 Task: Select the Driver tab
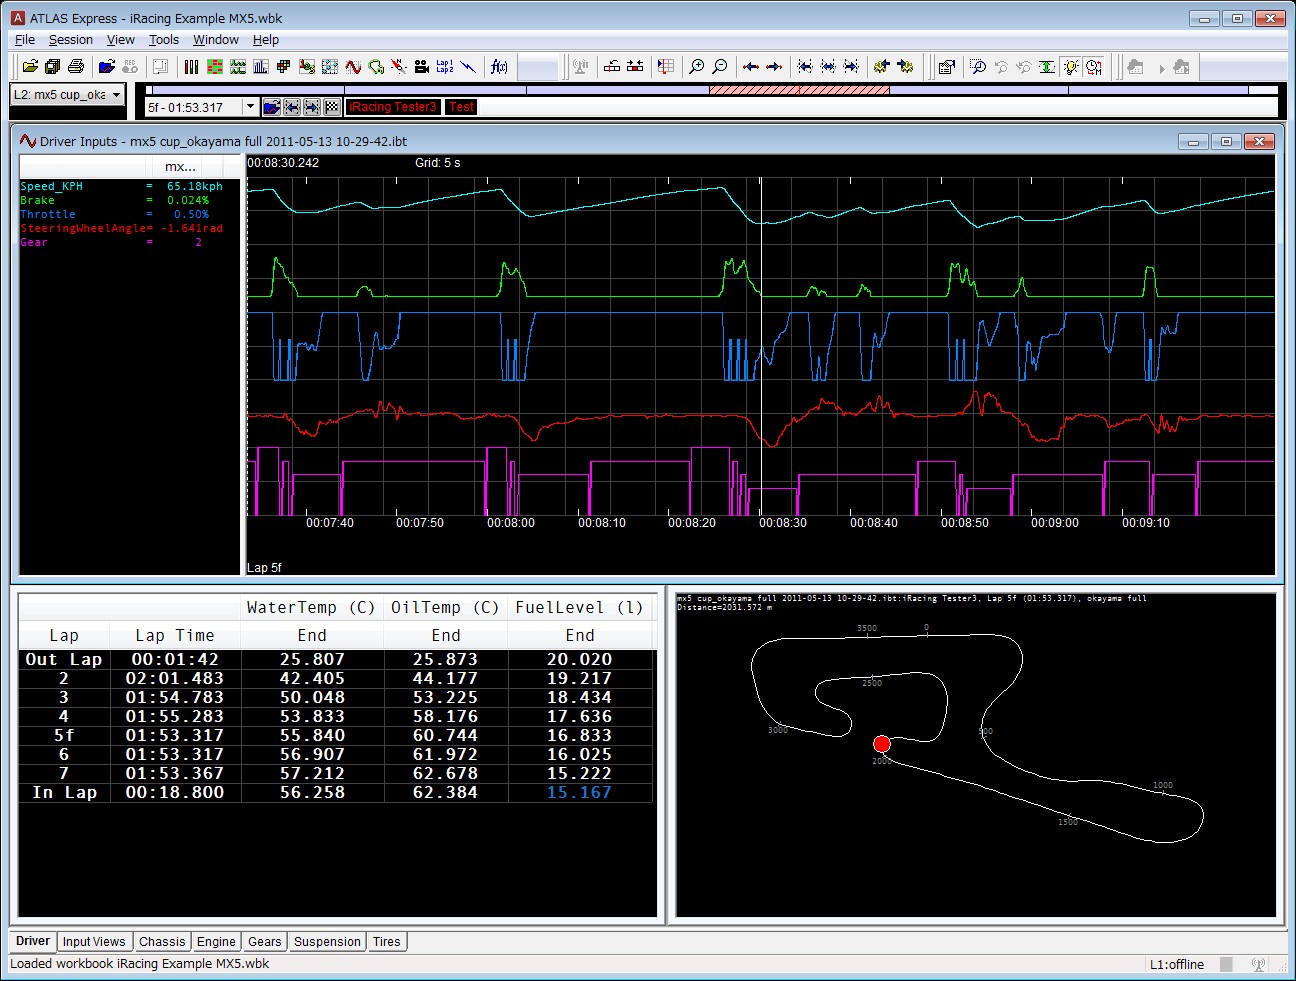tap(33, 941)
